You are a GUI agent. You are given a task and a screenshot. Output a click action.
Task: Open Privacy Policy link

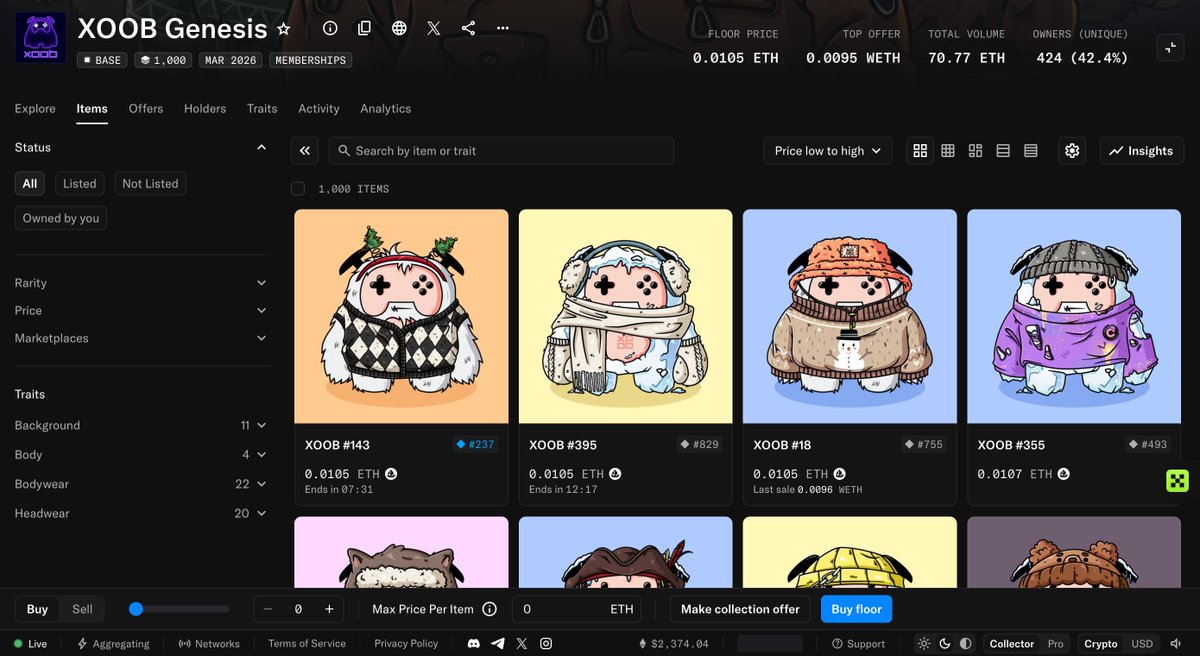point(406,644)
